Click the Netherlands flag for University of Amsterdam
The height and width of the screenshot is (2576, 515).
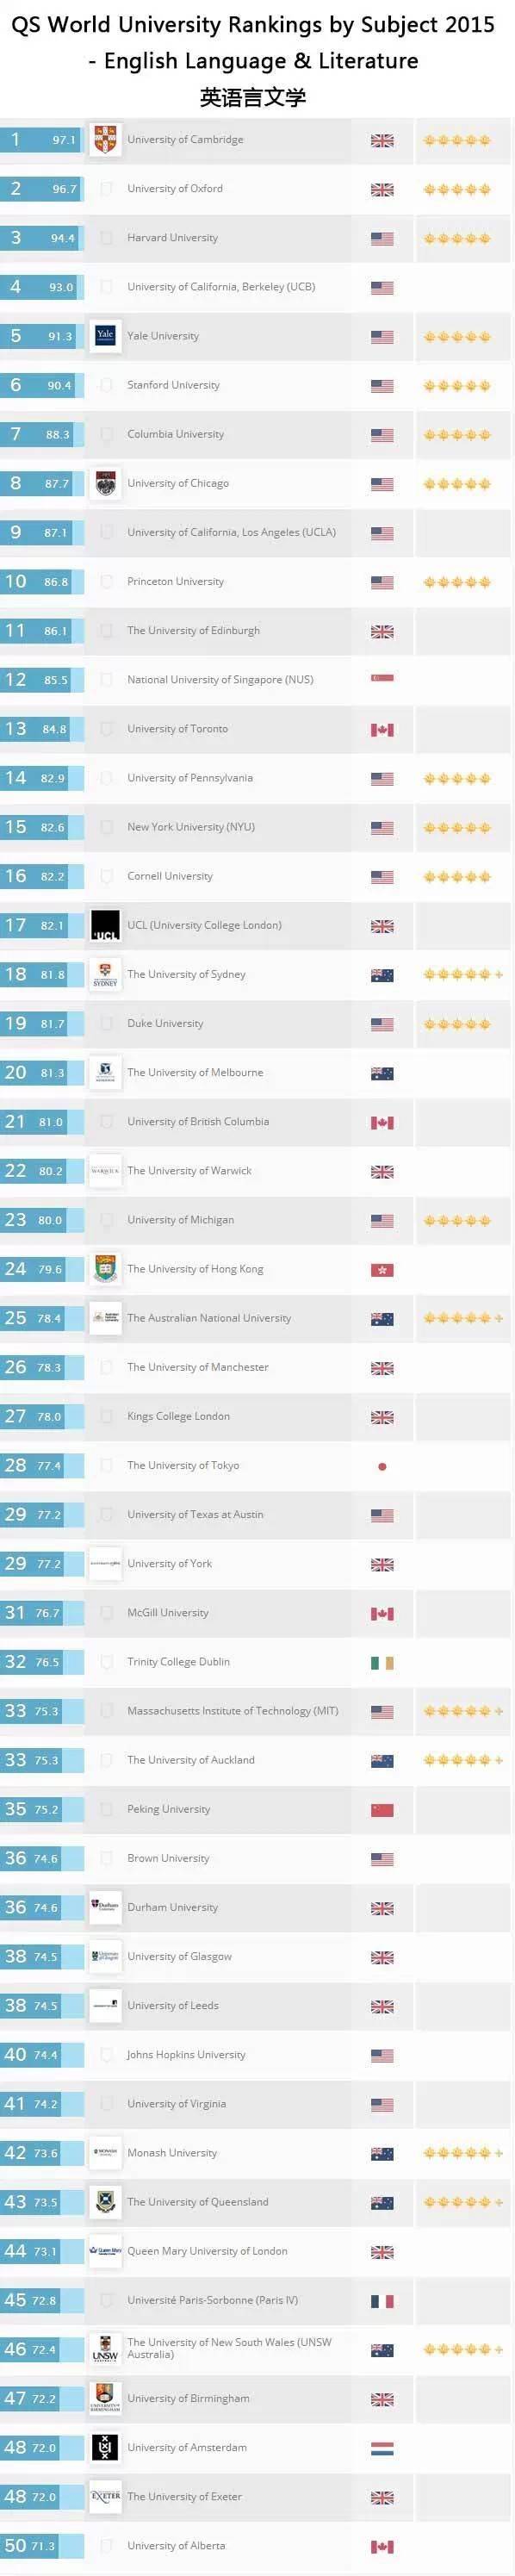pos(382,2448)
